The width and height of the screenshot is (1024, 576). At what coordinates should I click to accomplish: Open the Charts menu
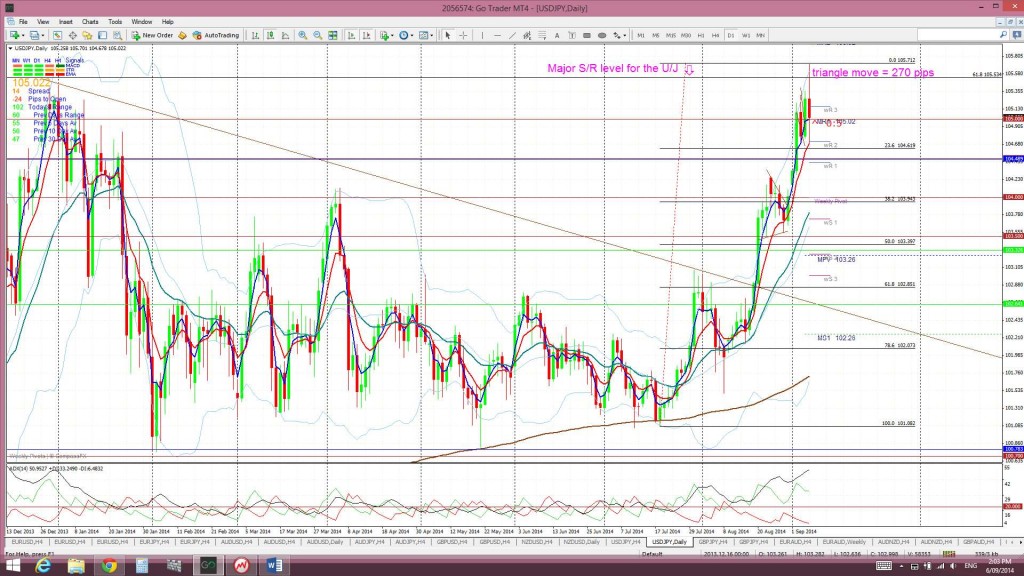coord(90,21)
